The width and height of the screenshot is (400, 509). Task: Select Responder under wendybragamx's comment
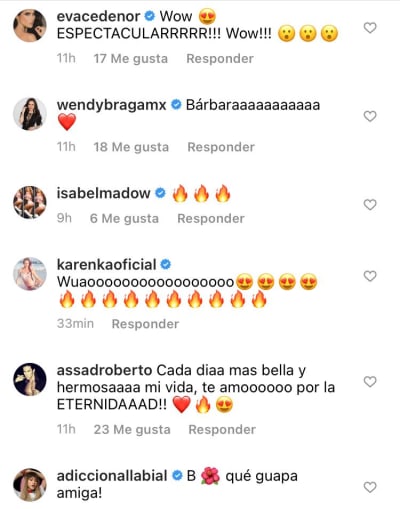221,147
